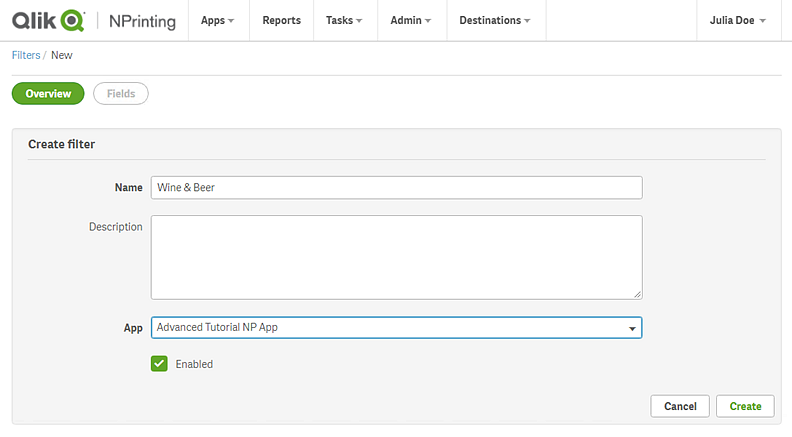The width and height of the screenshot is (792, 437).
Task: Click the Description box resize handle
Action: tap(637, 294)
